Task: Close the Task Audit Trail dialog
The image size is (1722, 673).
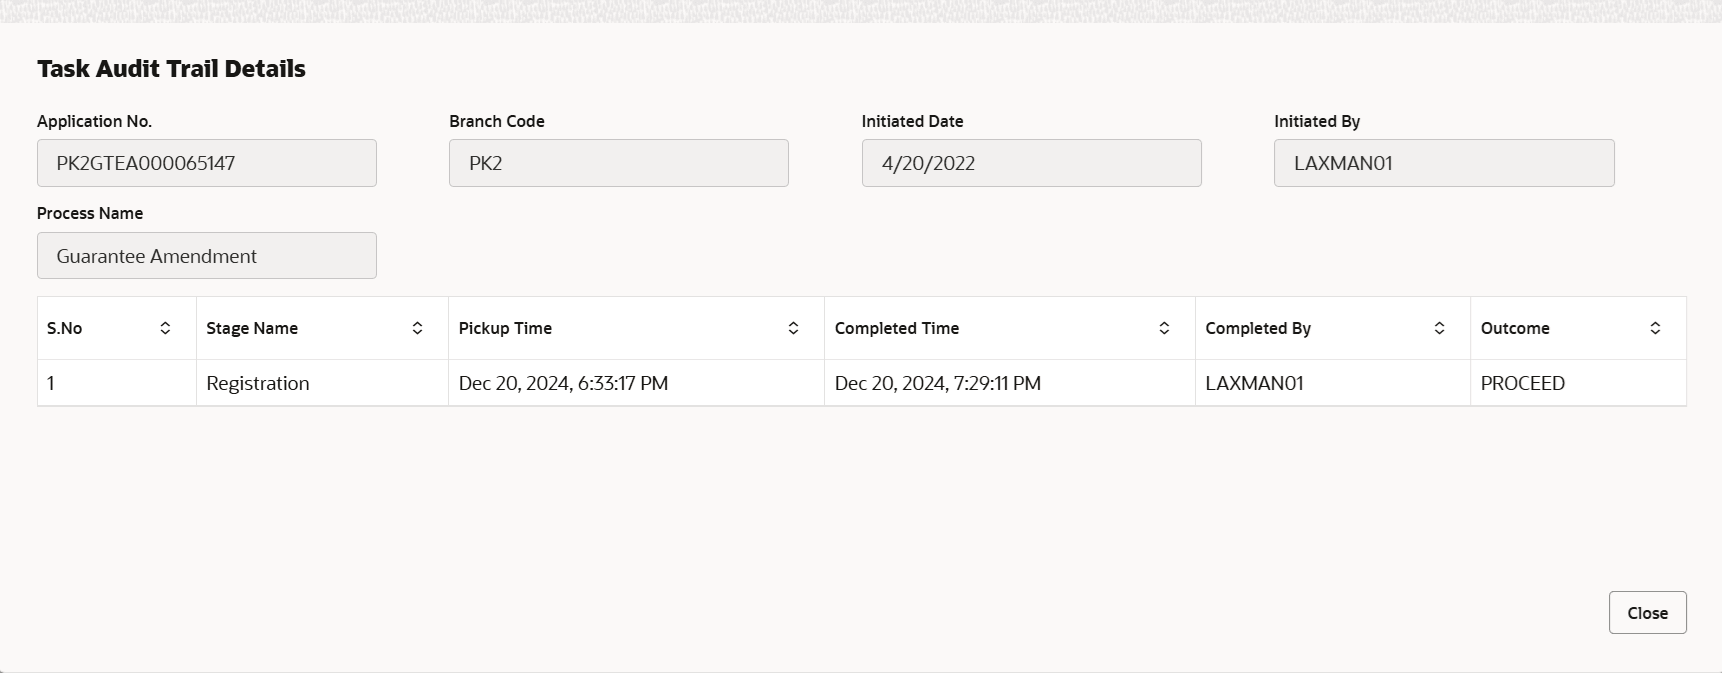Action: [x=1647, y=613]
